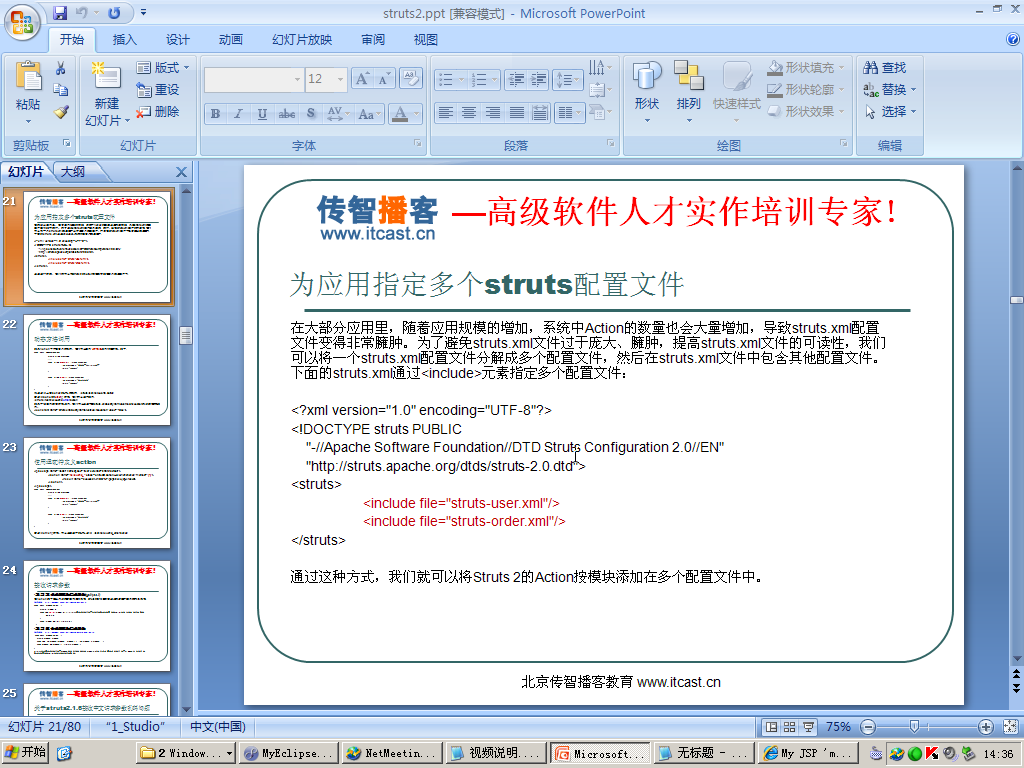Open the font name combo box
Viewport: 1024px width, 768px height.
pyautogui.click(x=253, y=79)
